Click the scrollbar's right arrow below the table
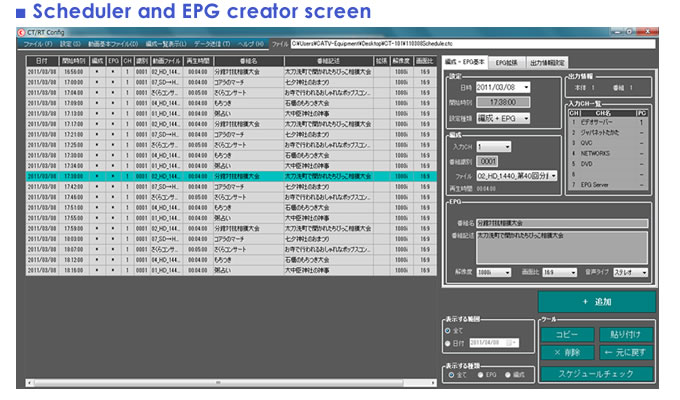This screenshot has height=400, width=680. coord(433,383)
